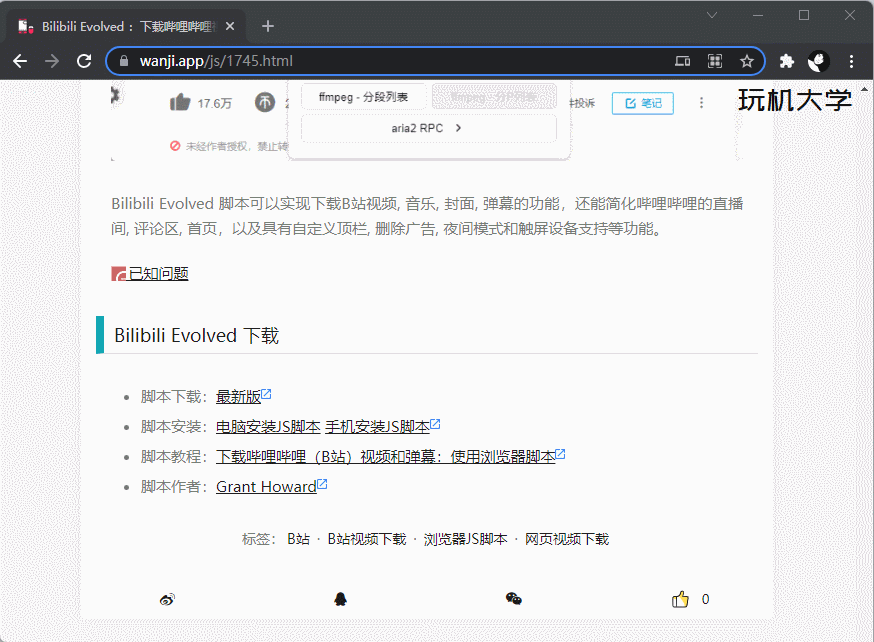Click the 玩机大学 site logo

795,100
